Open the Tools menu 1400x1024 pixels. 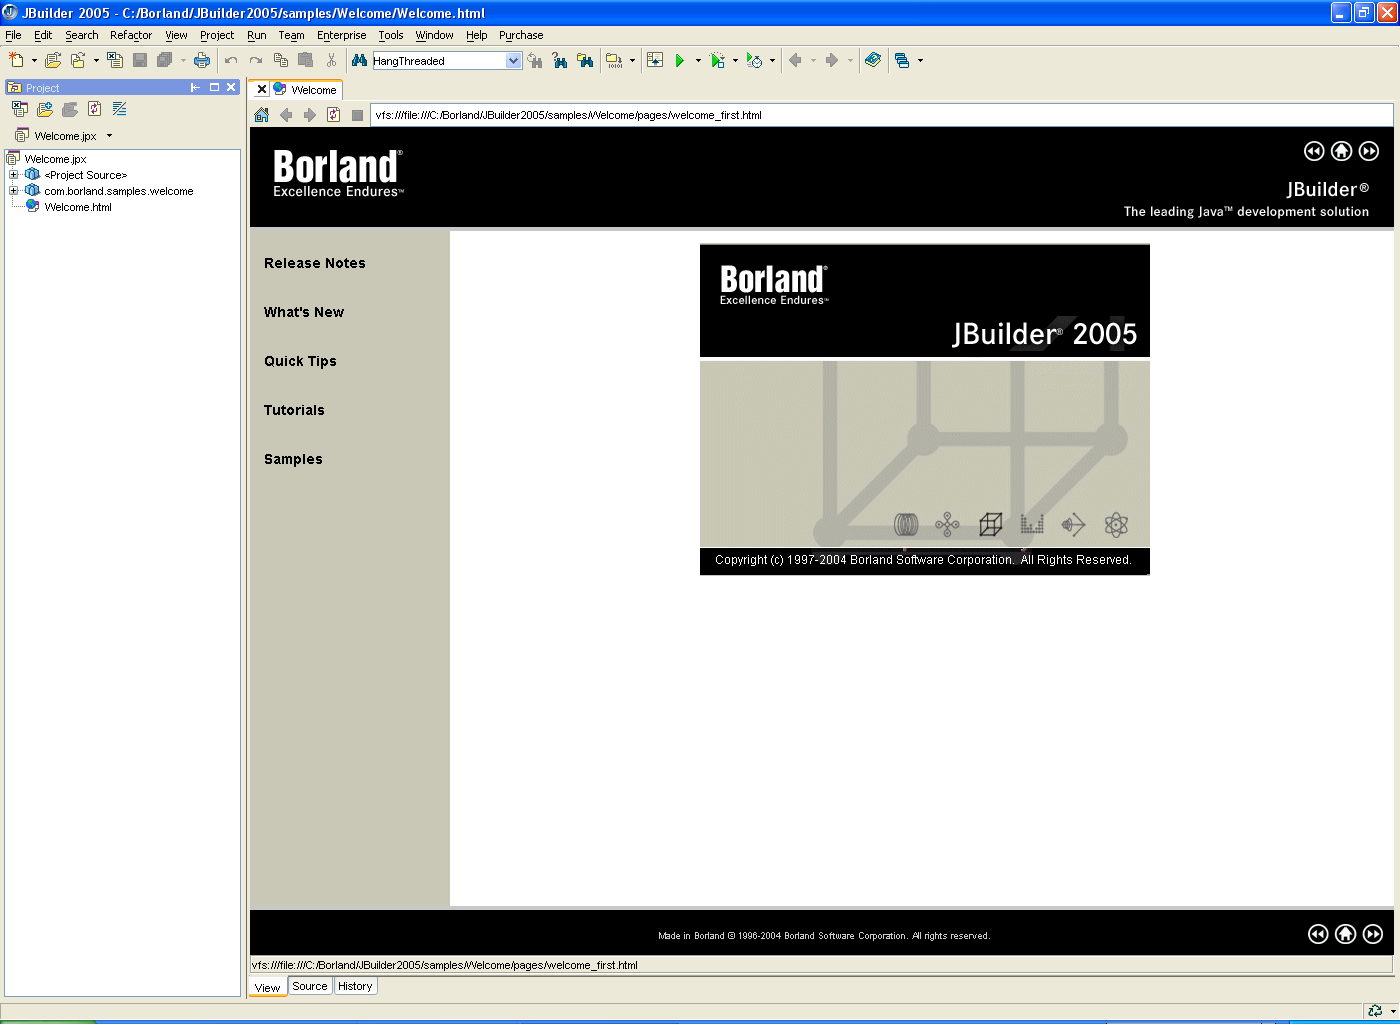pos(391,35)
